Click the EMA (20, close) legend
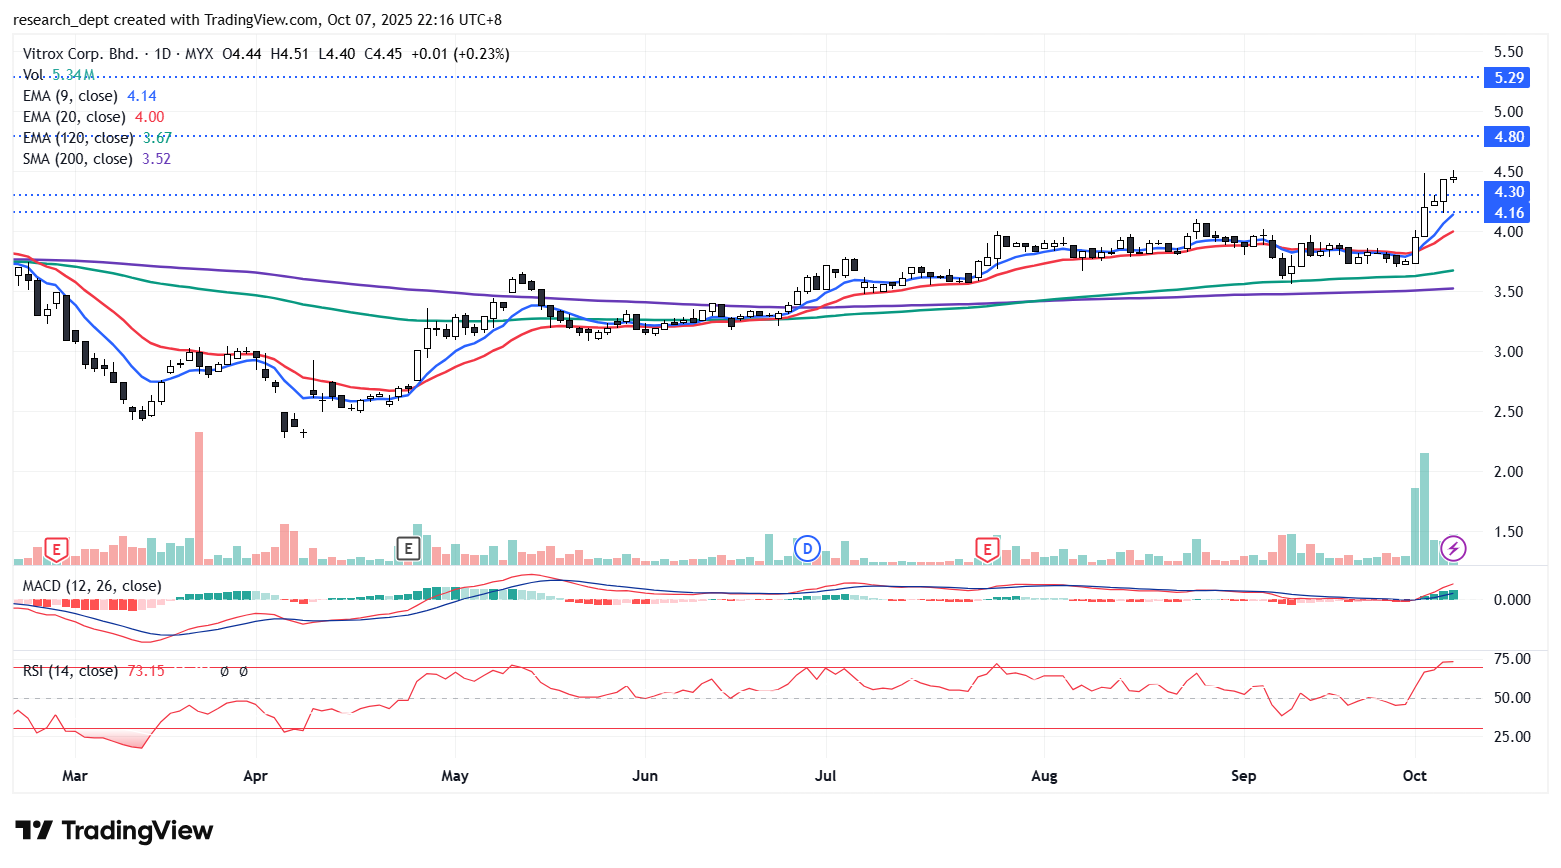This screenshot has width=1561, height=868. (74, 117)
